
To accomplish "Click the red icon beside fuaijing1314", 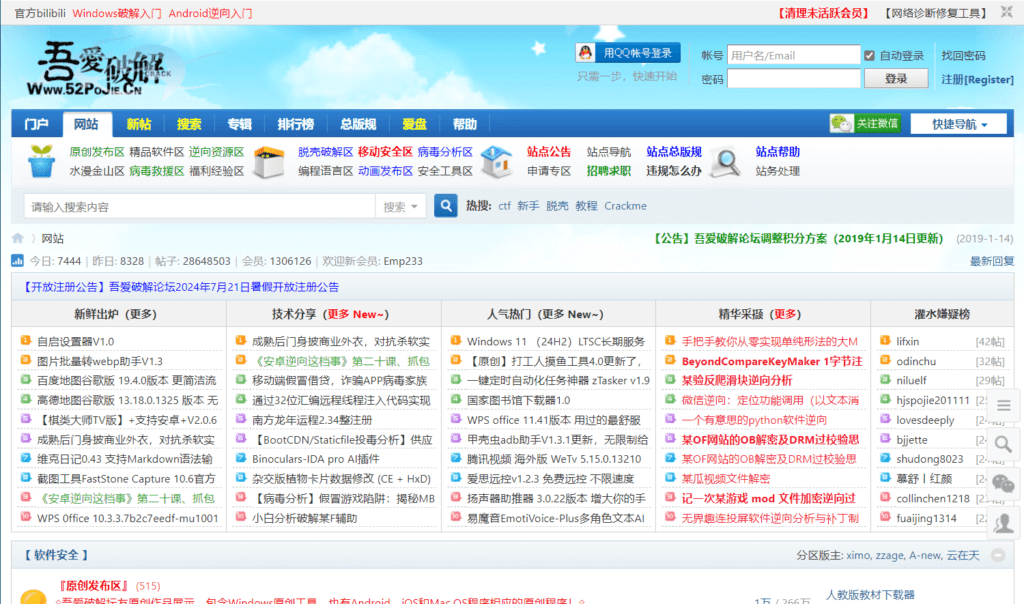I will [886, 517].
